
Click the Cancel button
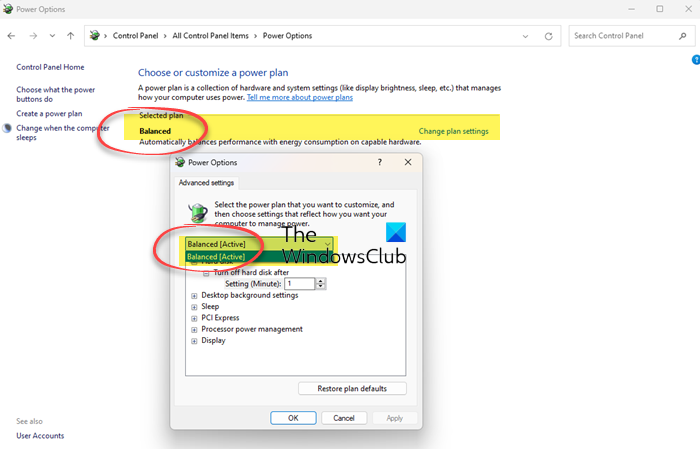[344, 418]
